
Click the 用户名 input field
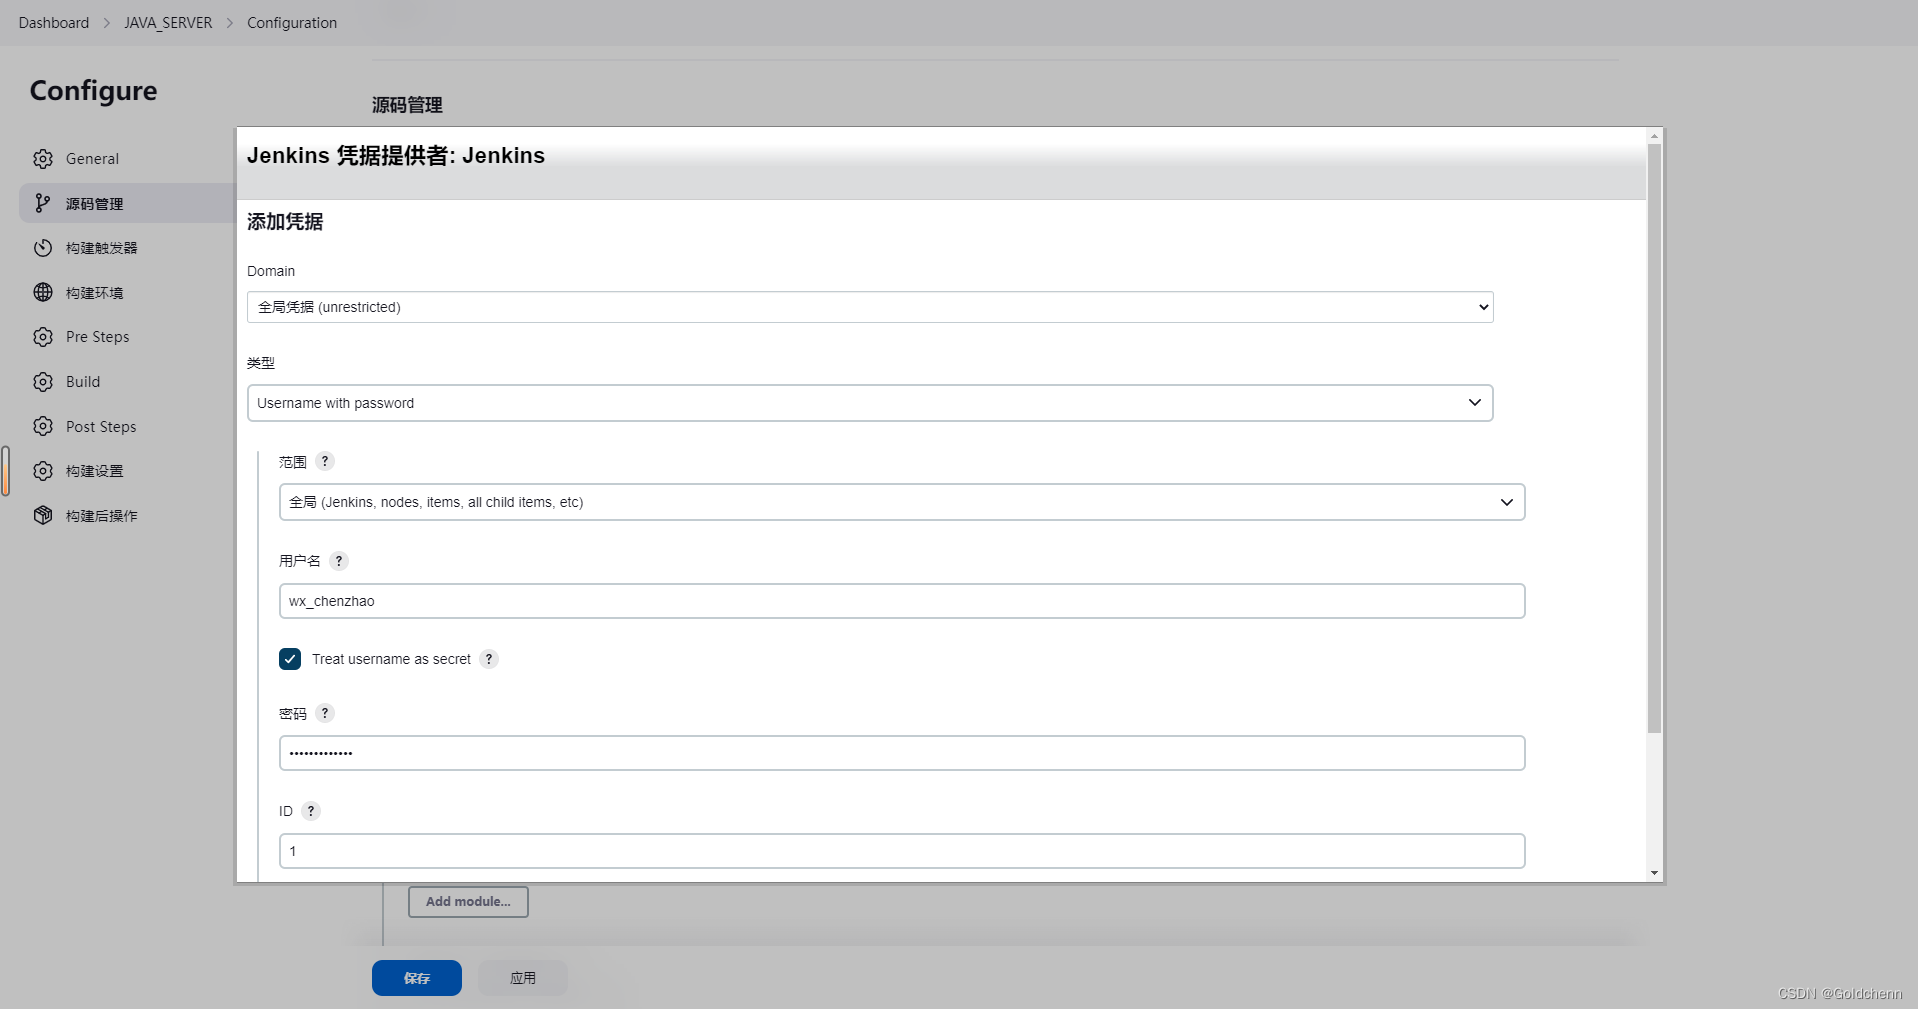pos(902,601)
